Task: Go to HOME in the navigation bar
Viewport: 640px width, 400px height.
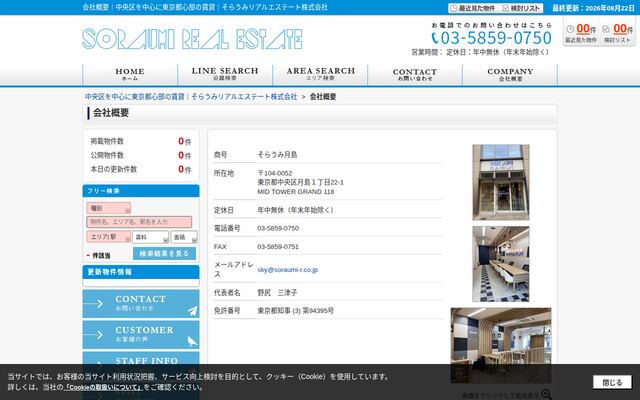Action: pyautogui.click(x=130, y=74)
